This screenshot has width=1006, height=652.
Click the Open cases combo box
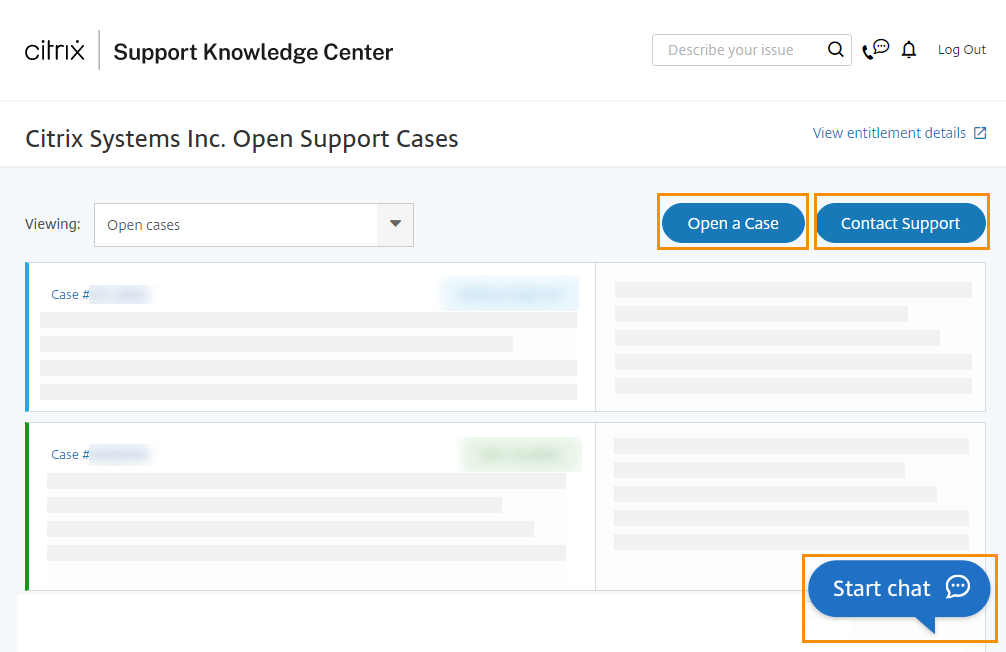pos(254,225)
